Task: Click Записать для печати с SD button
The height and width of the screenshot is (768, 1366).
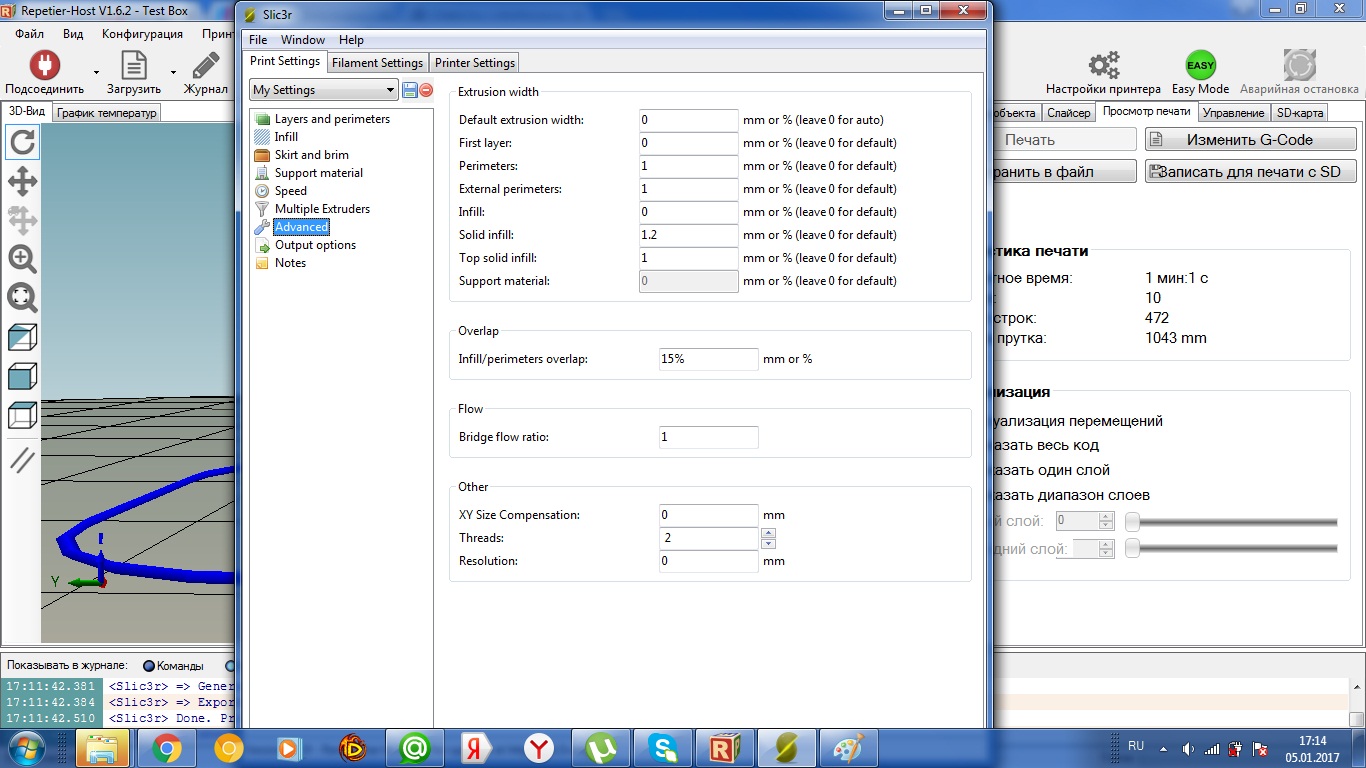Action: [1250, 172]
